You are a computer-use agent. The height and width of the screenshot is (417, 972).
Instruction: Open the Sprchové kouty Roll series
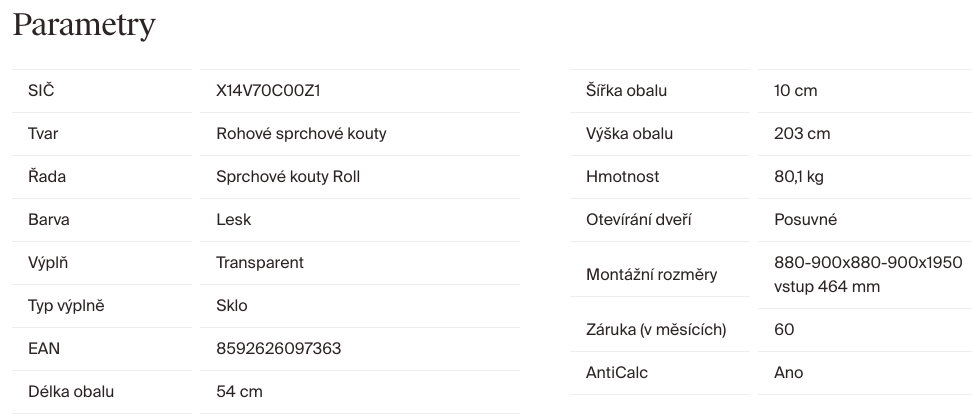click(x=288, y=177)
